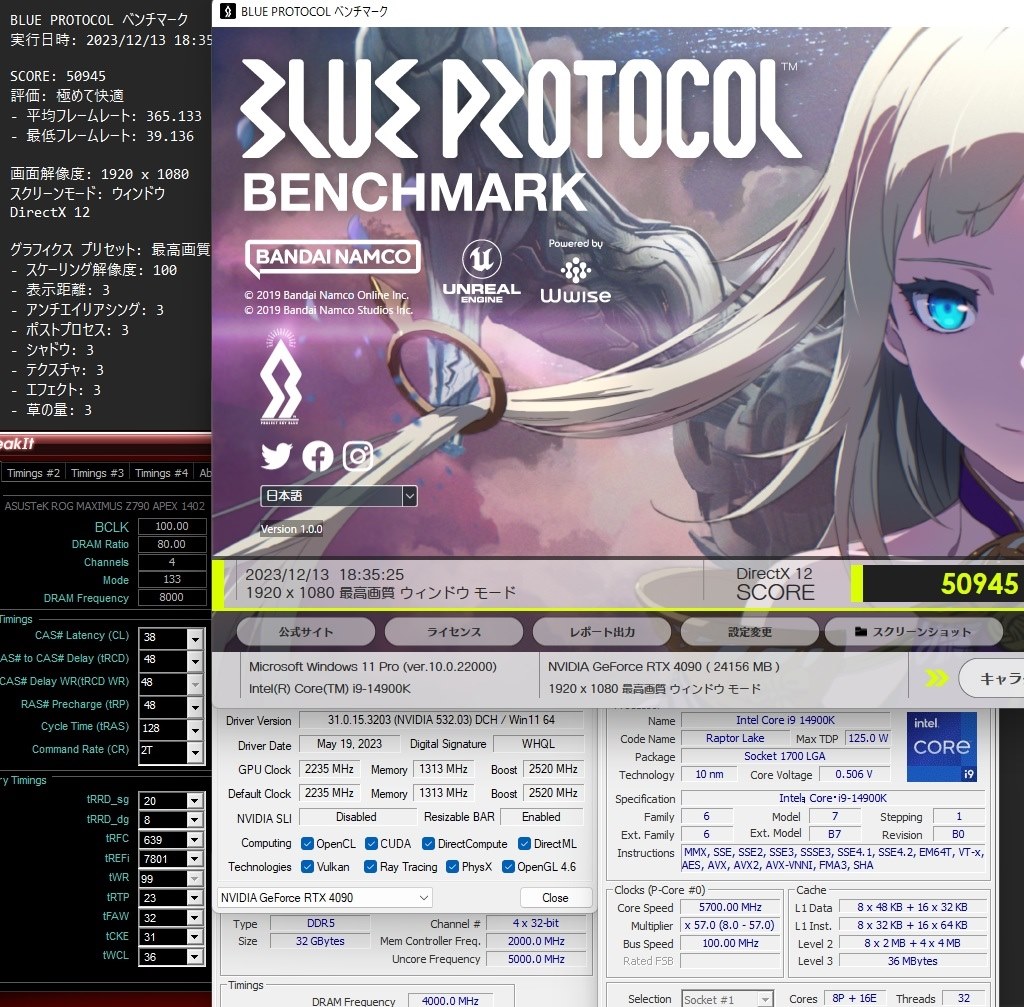Click the Core Speed 5700.00 MHz value

click(x=730, y=907)
